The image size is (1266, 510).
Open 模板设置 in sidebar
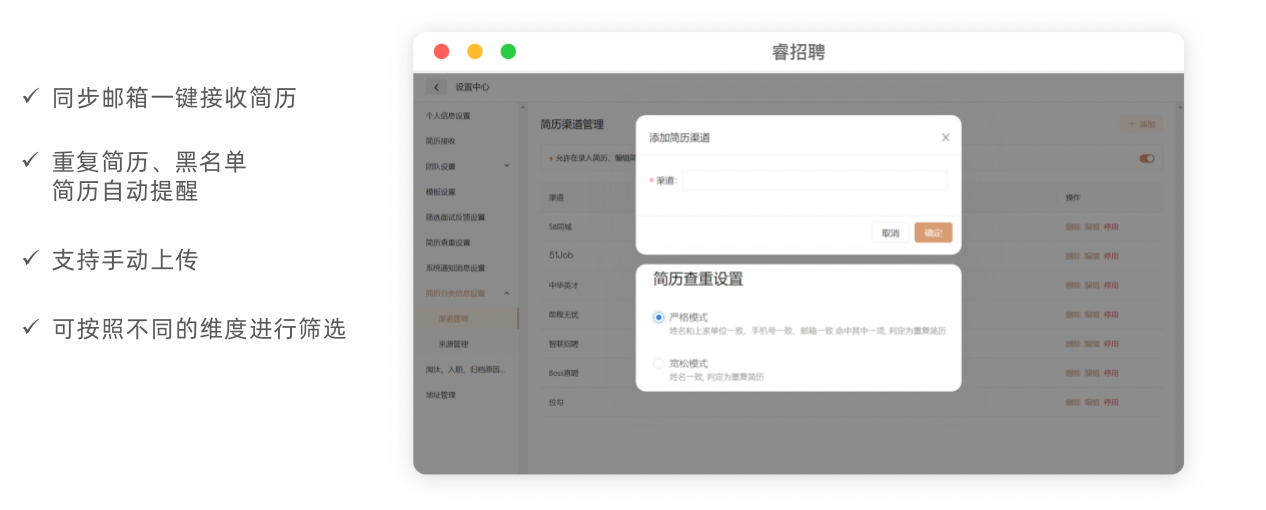(440, 192)
